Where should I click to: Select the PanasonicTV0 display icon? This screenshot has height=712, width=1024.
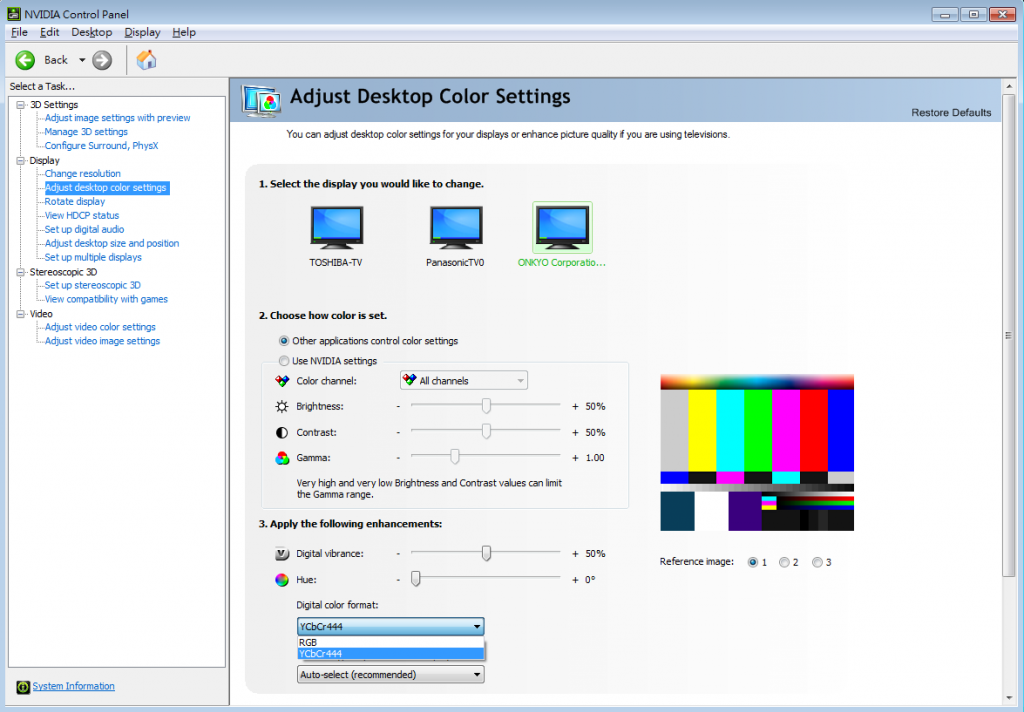tap(456, 228)
